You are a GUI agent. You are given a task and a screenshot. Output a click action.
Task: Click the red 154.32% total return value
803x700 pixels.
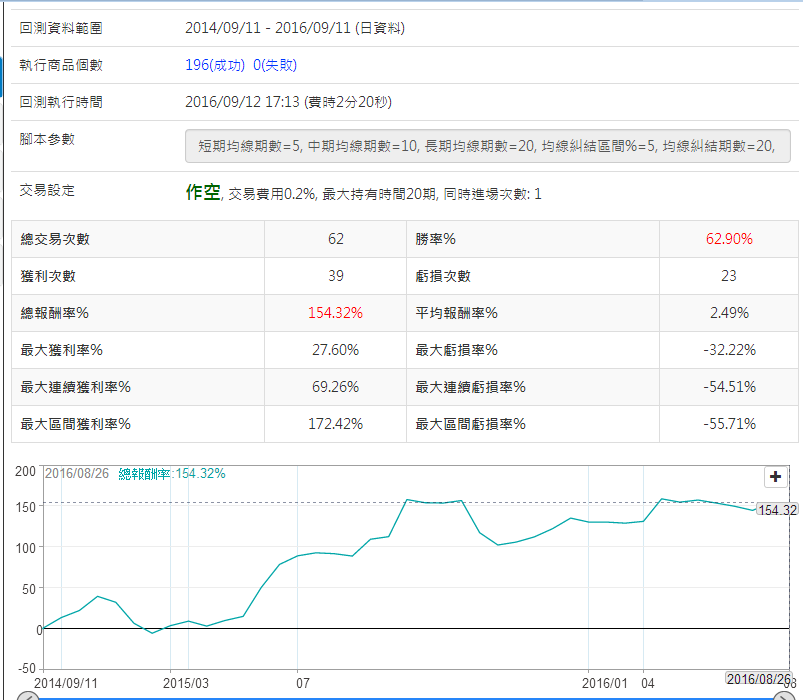335,313
